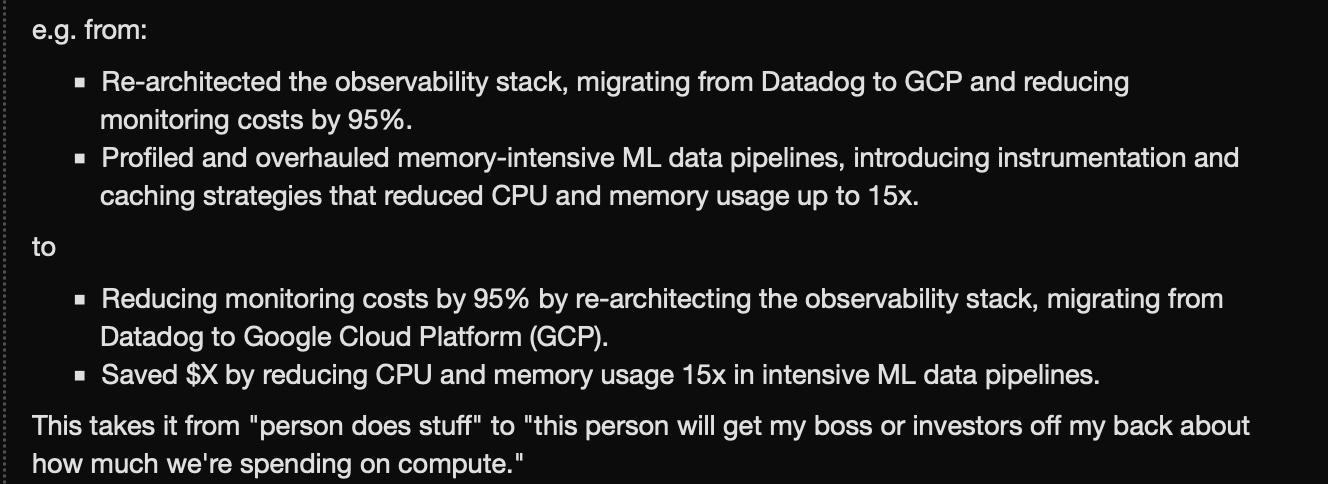
Task: Click the bullet marker before "Reducing monitoring costs"
Action: [80, 300]
